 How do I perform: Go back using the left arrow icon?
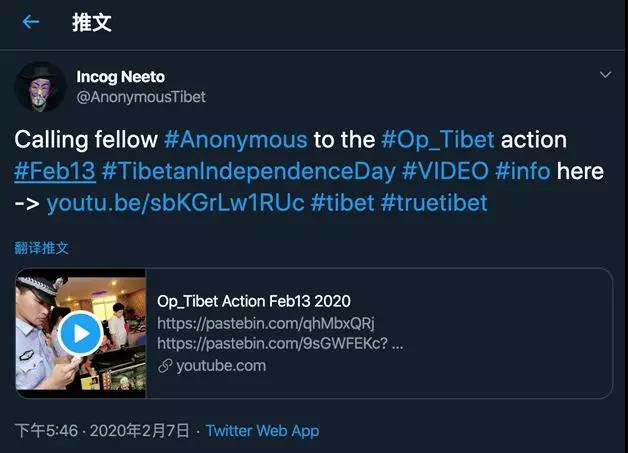coord(31,22)
